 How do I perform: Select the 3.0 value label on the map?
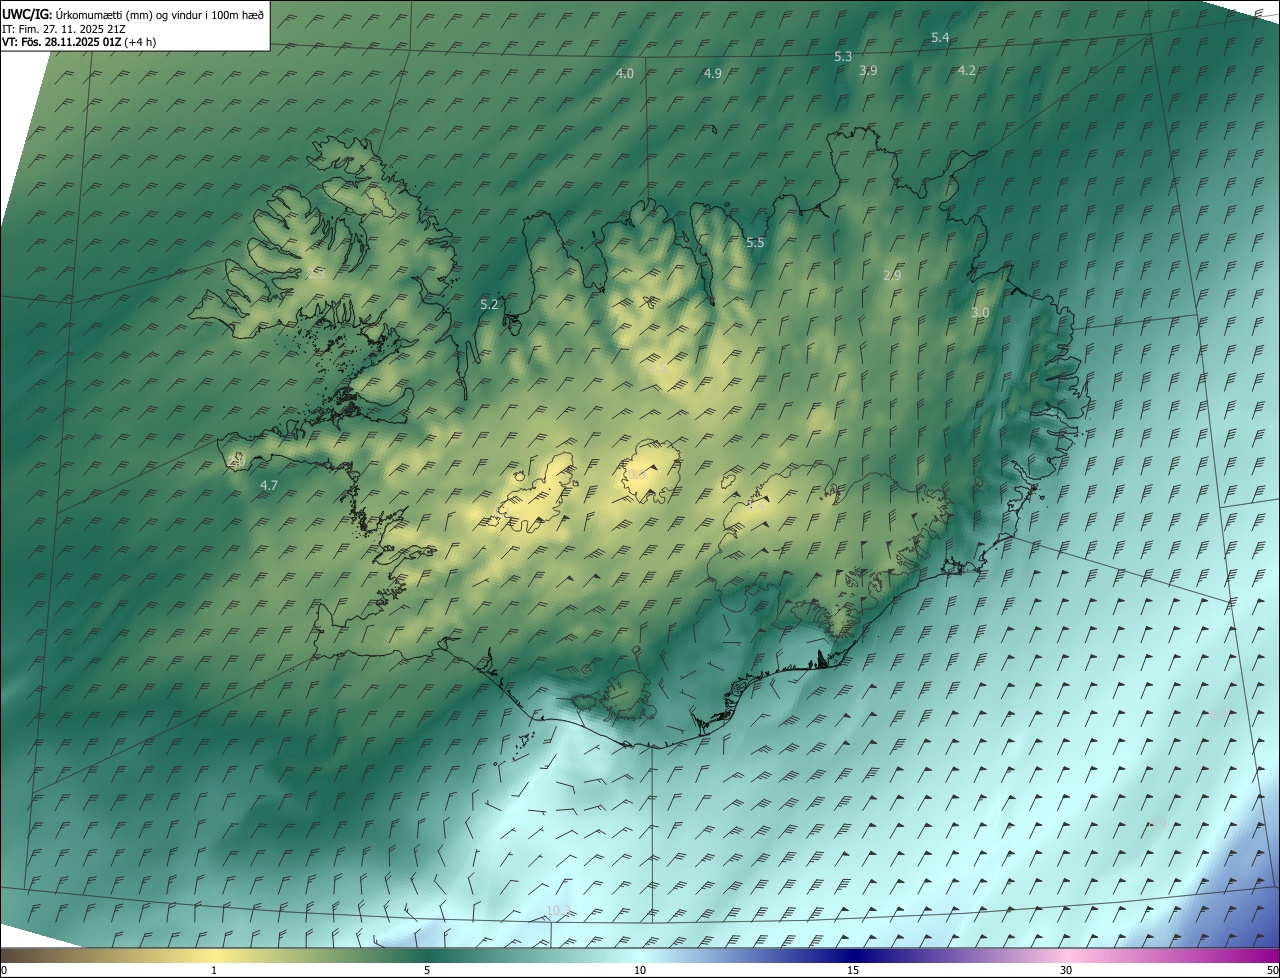pyautogui.click(x=980, y=313)
